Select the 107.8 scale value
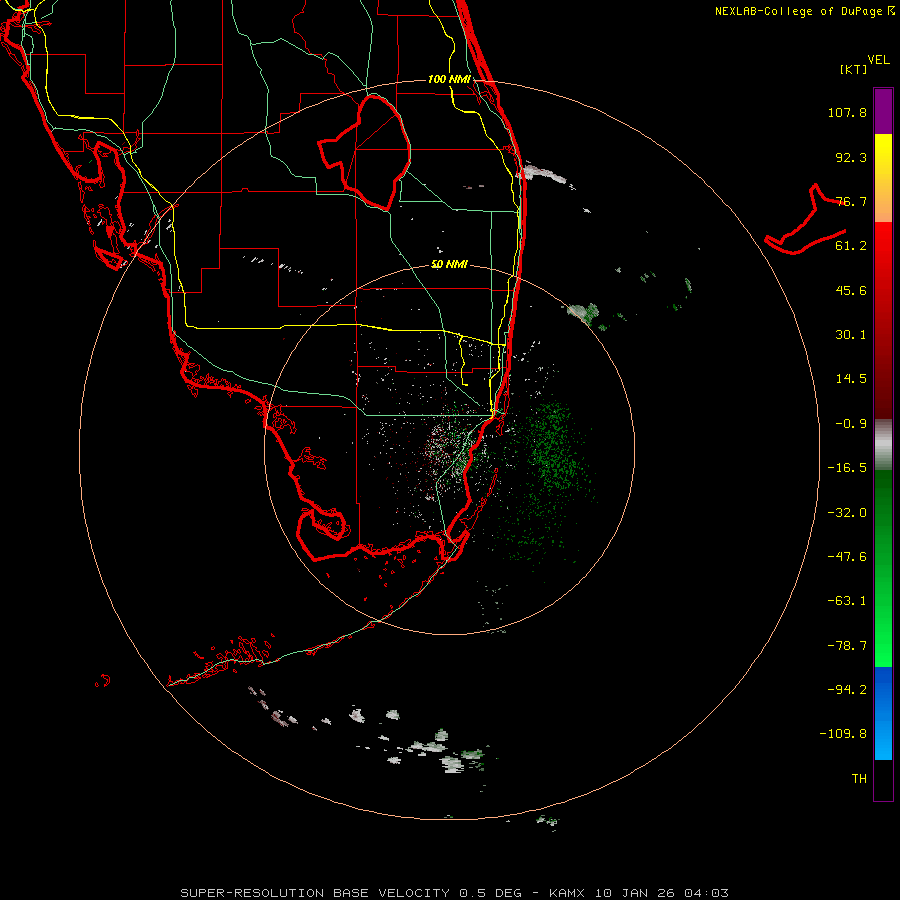 point(847,112)
